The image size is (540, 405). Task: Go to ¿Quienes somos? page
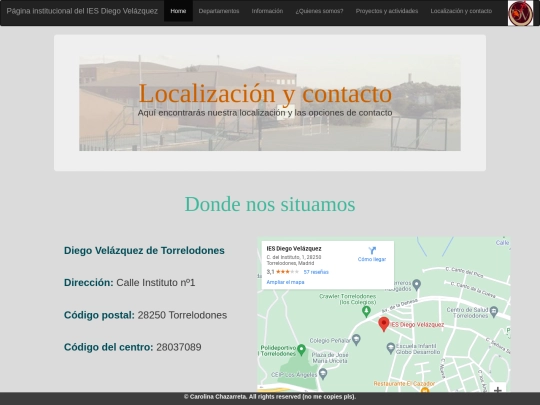coord(319,11)
